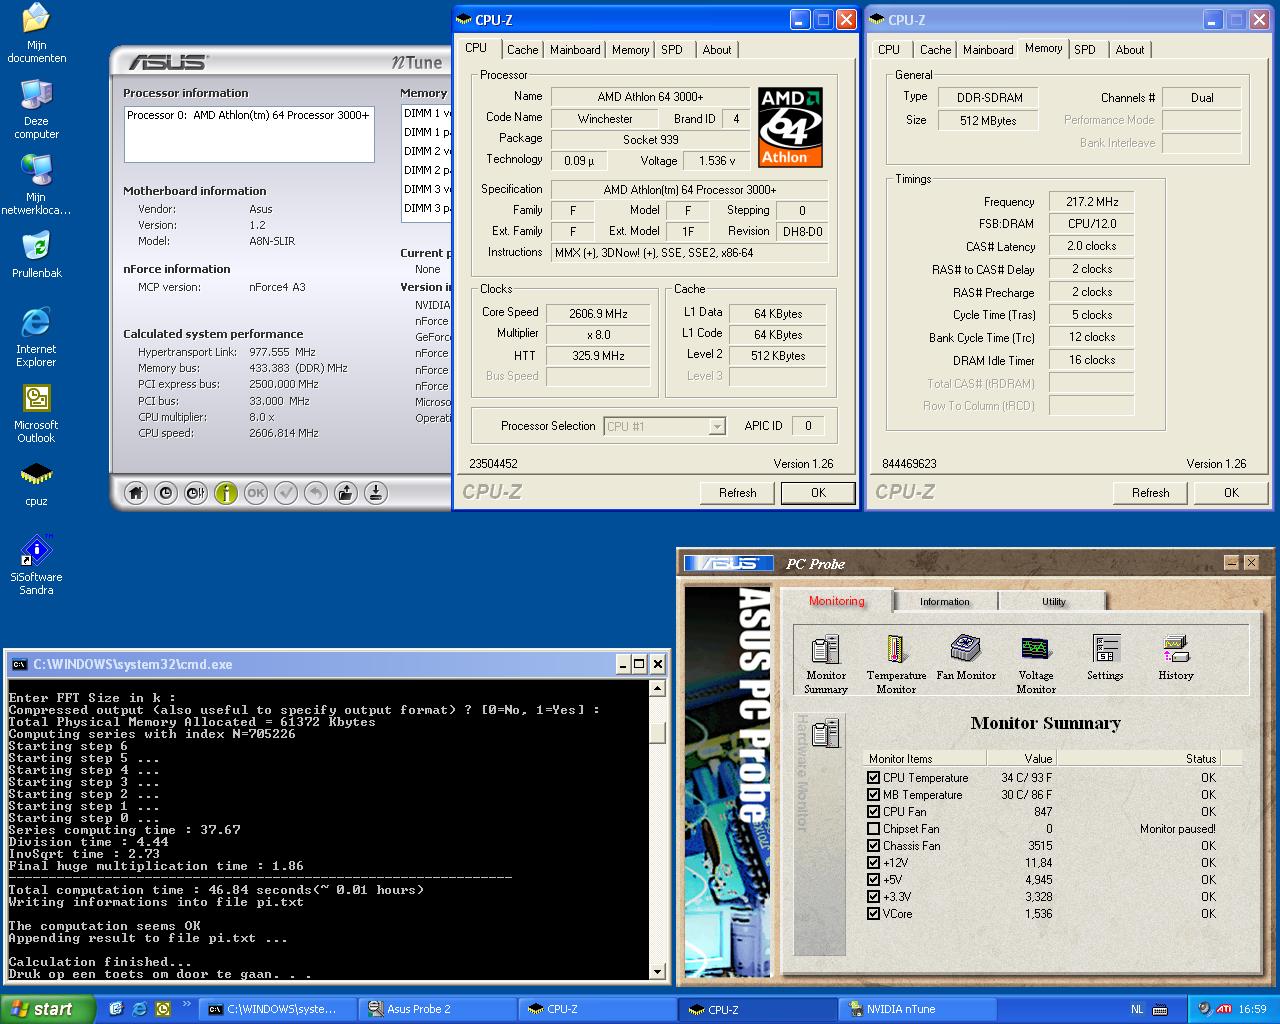Screen dimensions: 1280x1024
Task: Switch to the Mainboard tab in the left CPU-Z window
Action: click(x=575, y=50)
